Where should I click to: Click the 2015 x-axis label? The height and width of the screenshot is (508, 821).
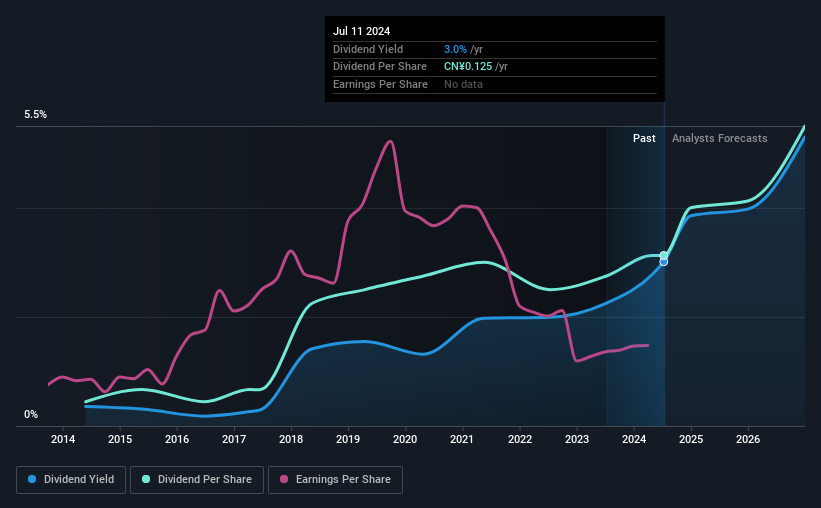[x=120, y=439]
